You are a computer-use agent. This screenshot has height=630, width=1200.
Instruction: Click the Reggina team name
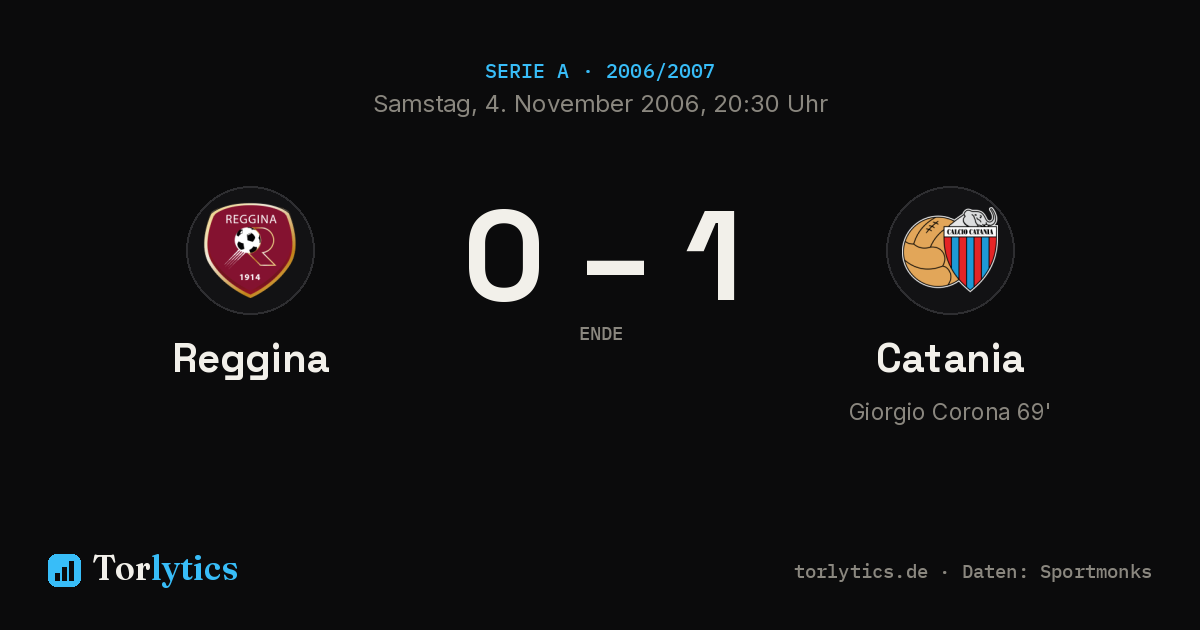[251, 359]
